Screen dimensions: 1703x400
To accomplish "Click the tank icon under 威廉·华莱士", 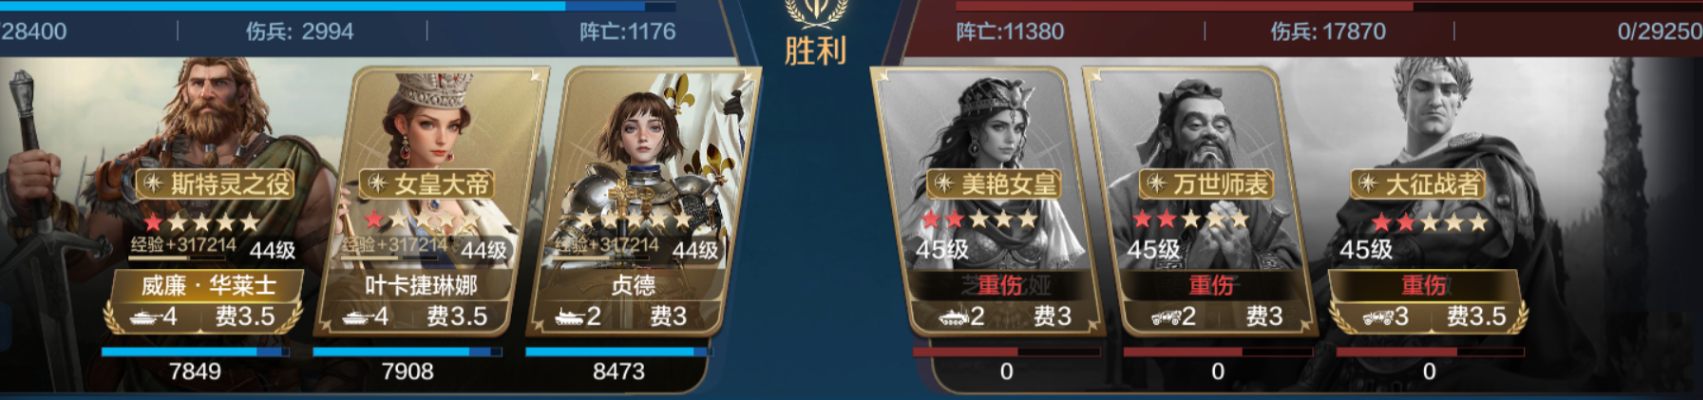I will click(145, 317).
